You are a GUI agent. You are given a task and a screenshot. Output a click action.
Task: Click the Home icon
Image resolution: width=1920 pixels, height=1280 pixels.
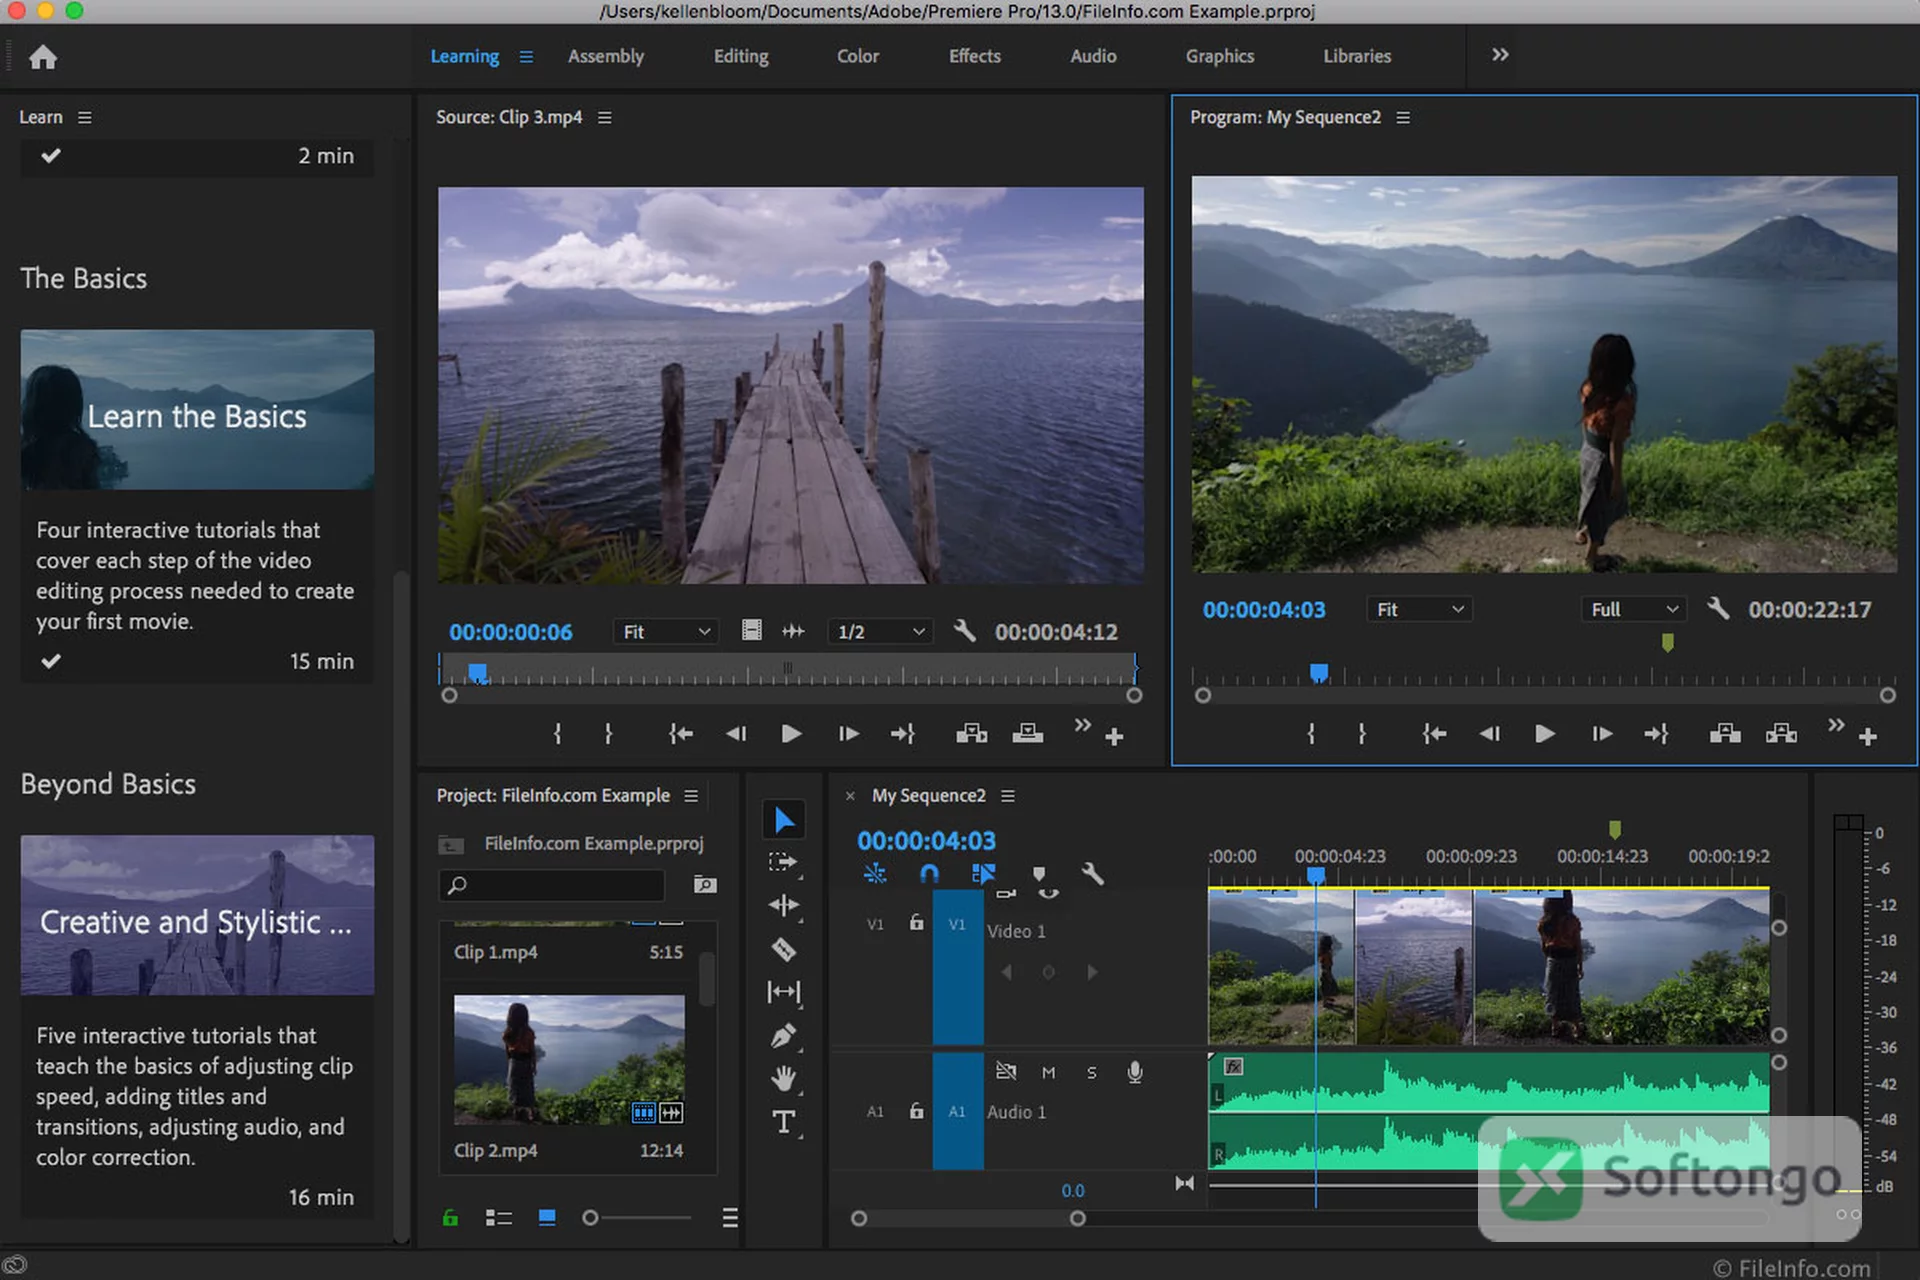(x=43, y=57)
